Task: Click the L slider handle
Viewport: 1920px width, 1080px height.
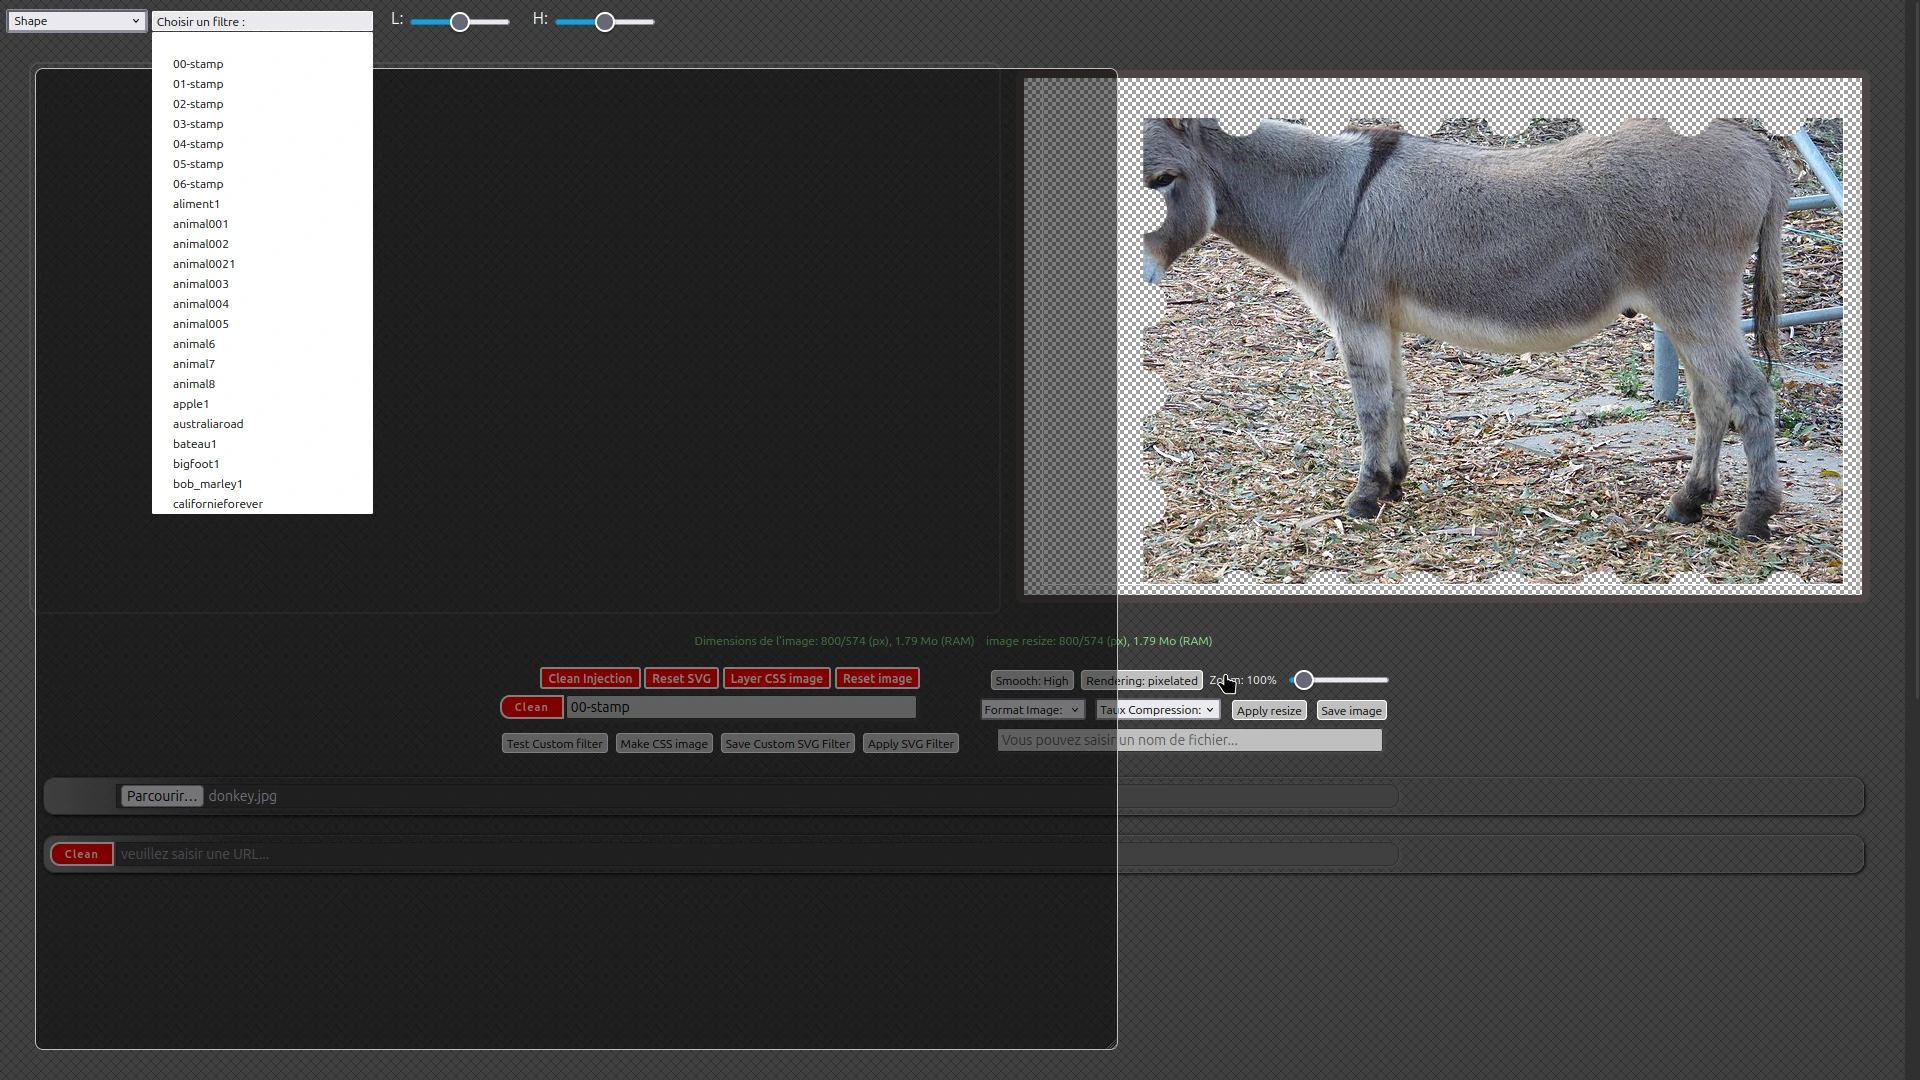Action: (460, 22)
